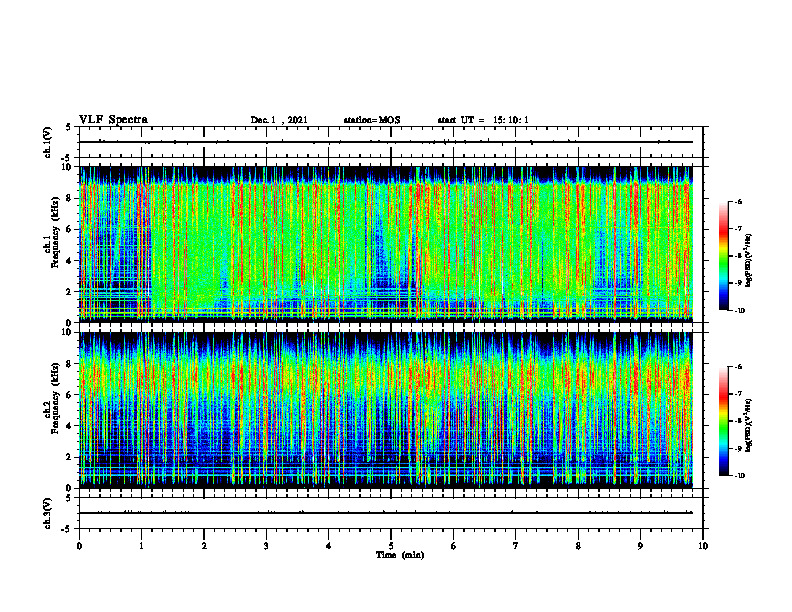Click the '6' kHz tick on ch.2 frequency axis
Image resolution: width=792 pixels, height=612 pixels.
tap(69, 395)
